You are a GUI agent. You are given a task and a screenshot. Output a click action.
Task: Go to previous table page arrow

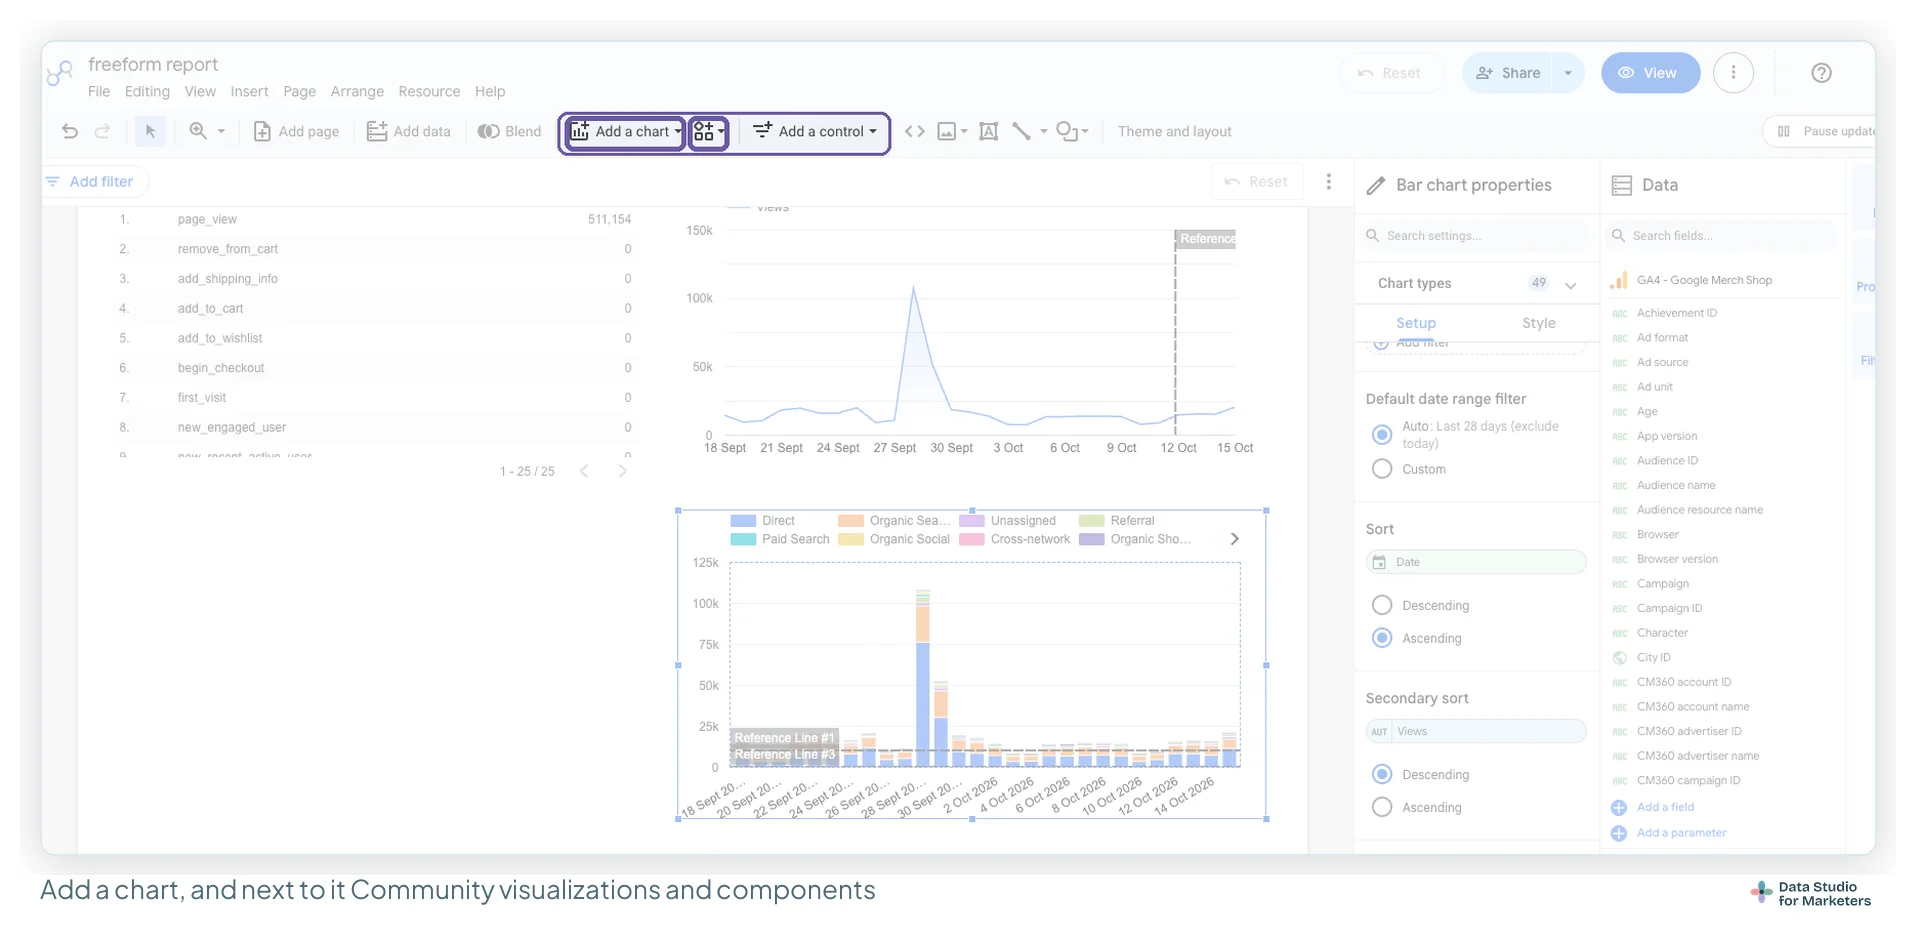[584, 471]
